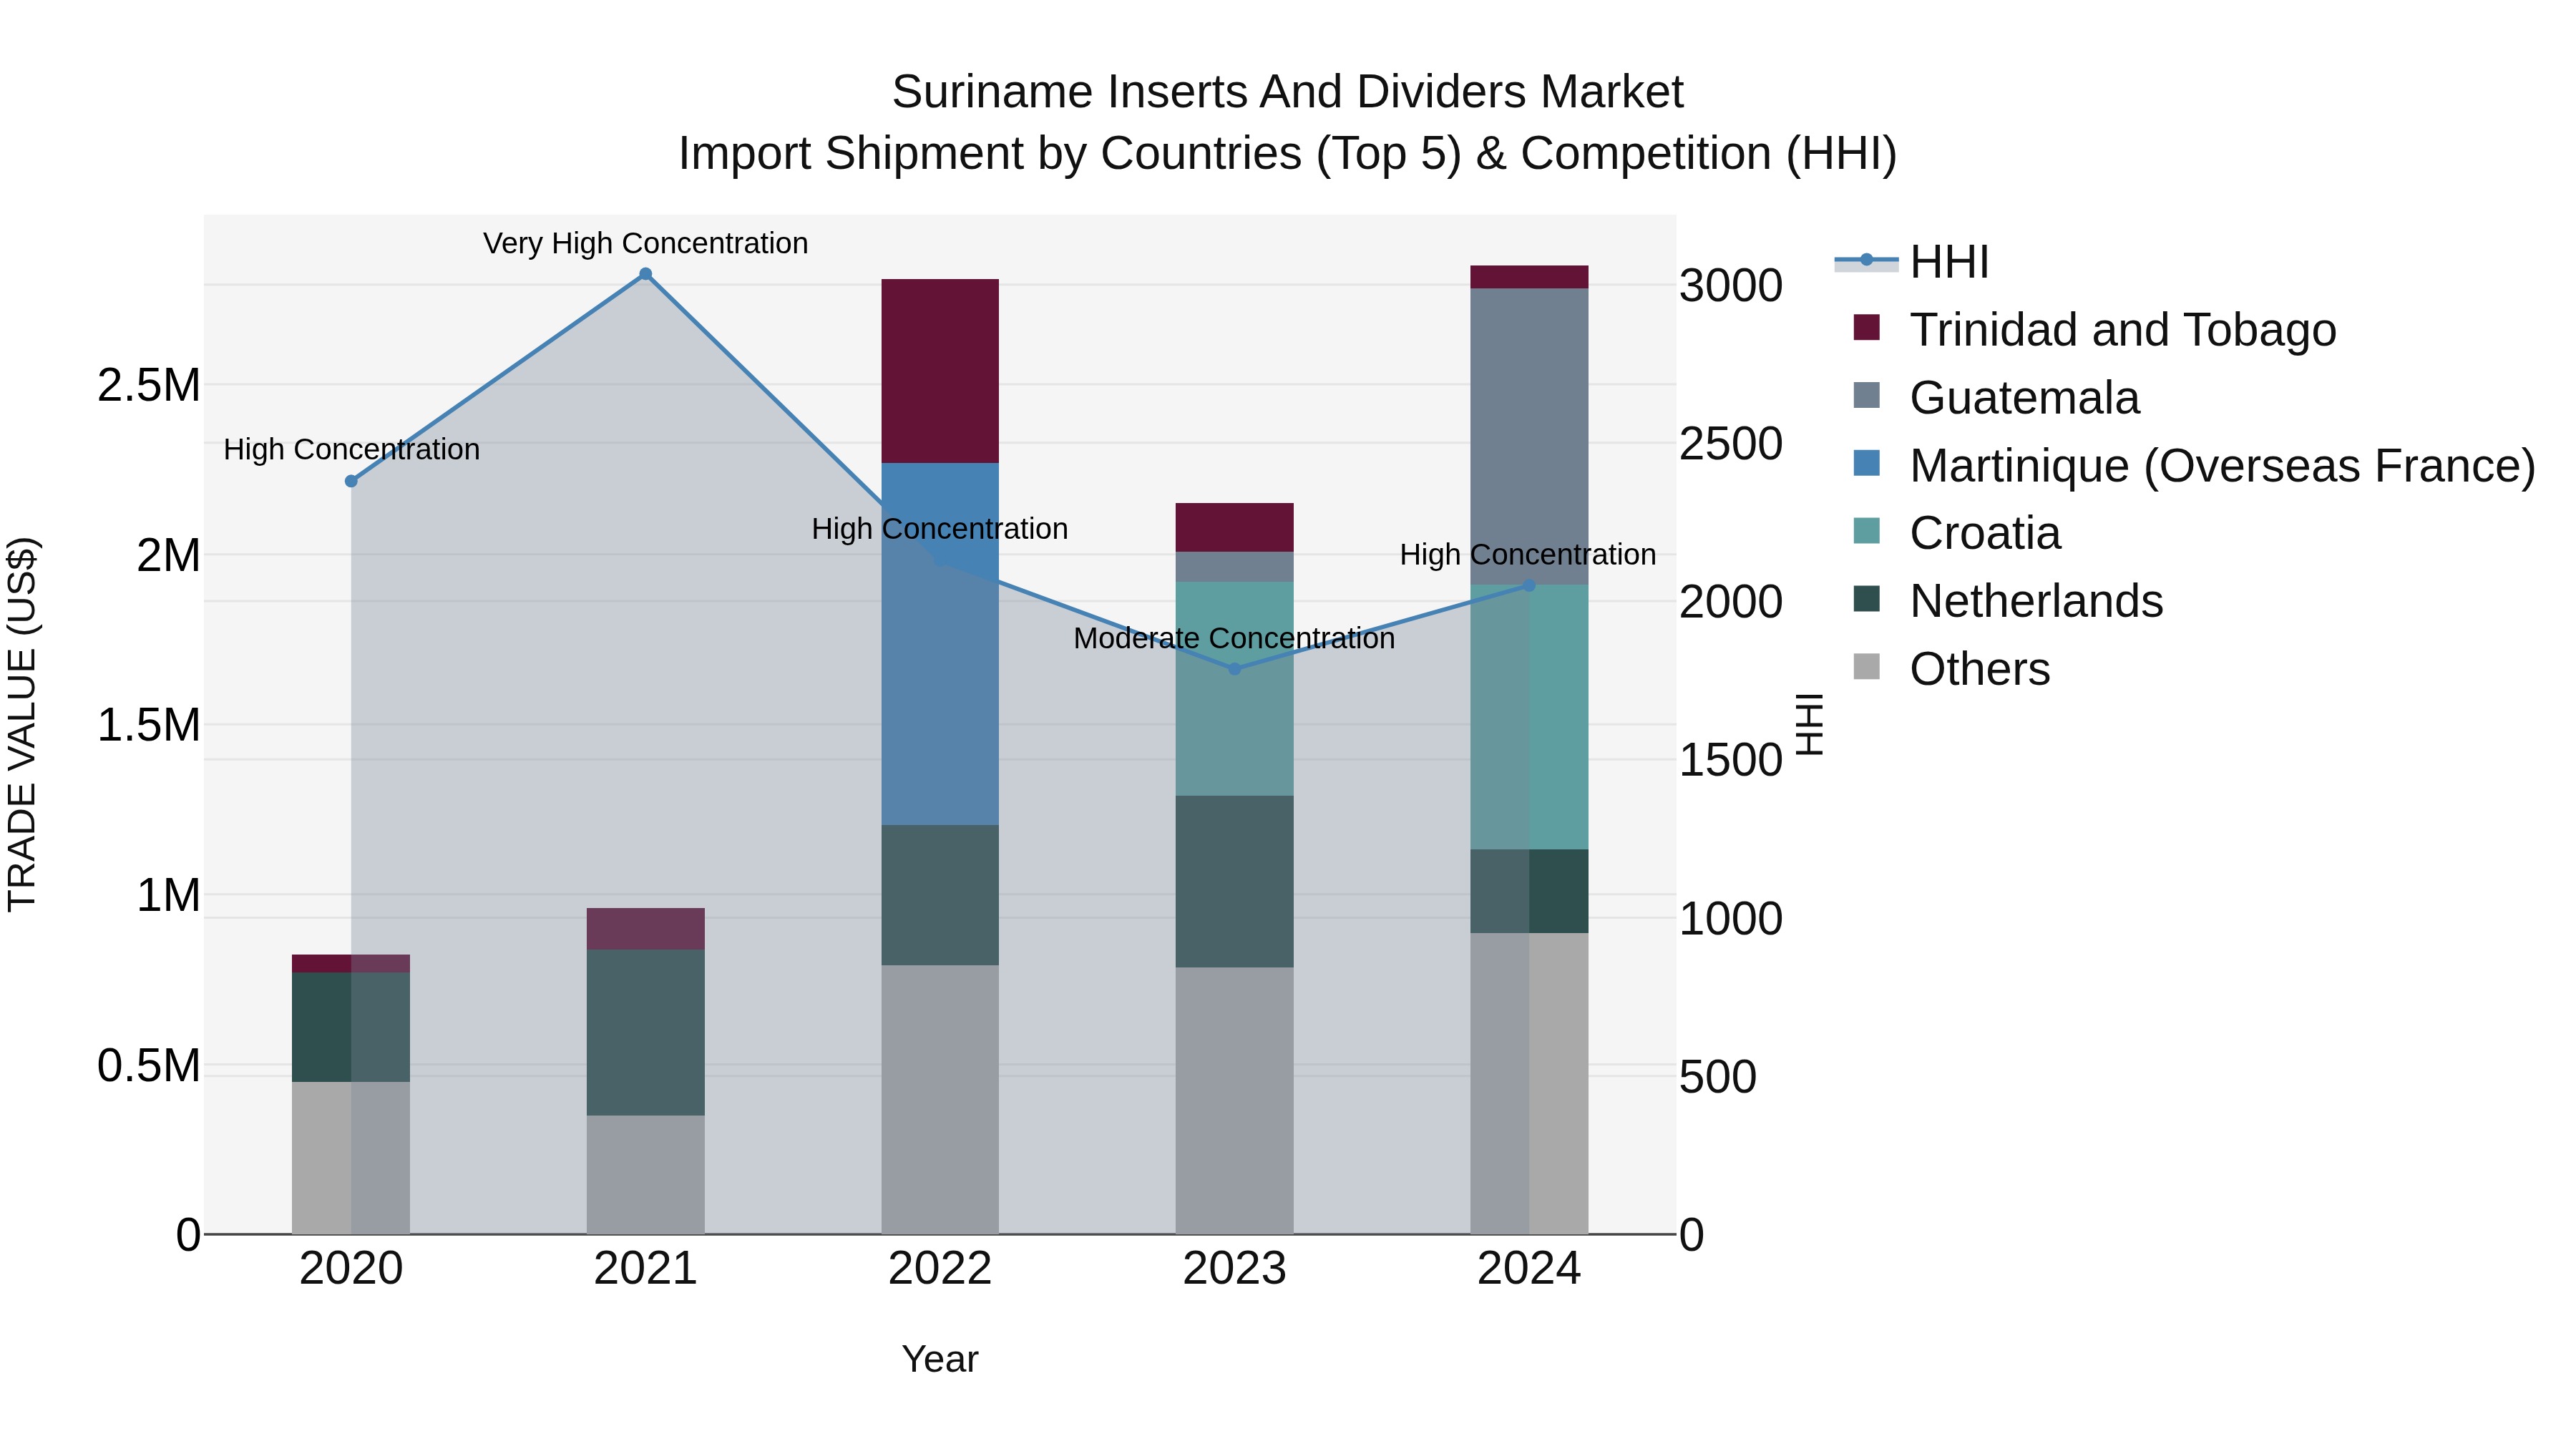Image resolution: width=2576 pixels, height=1449 pixels.
Task: Click the 2022 x-axis label
Action: pos(940,1269)
